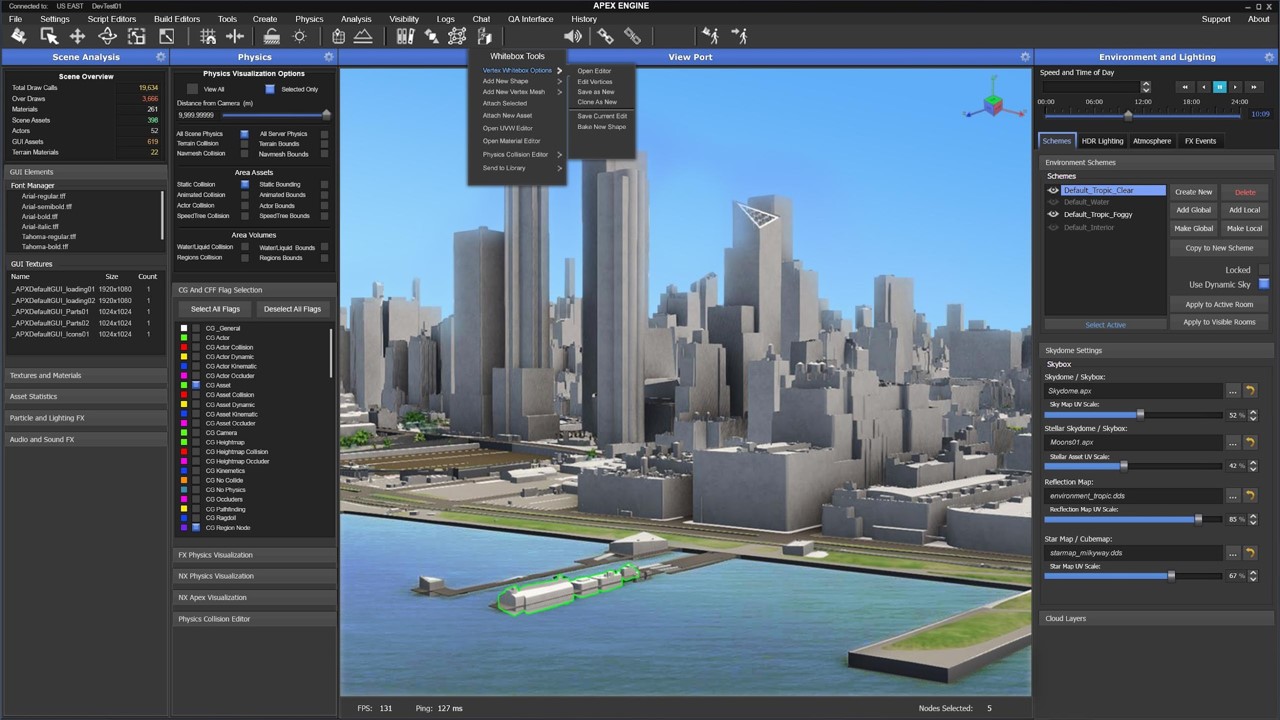
Task: Click the Copy to New Scheme button
Action: [1219, 248]
